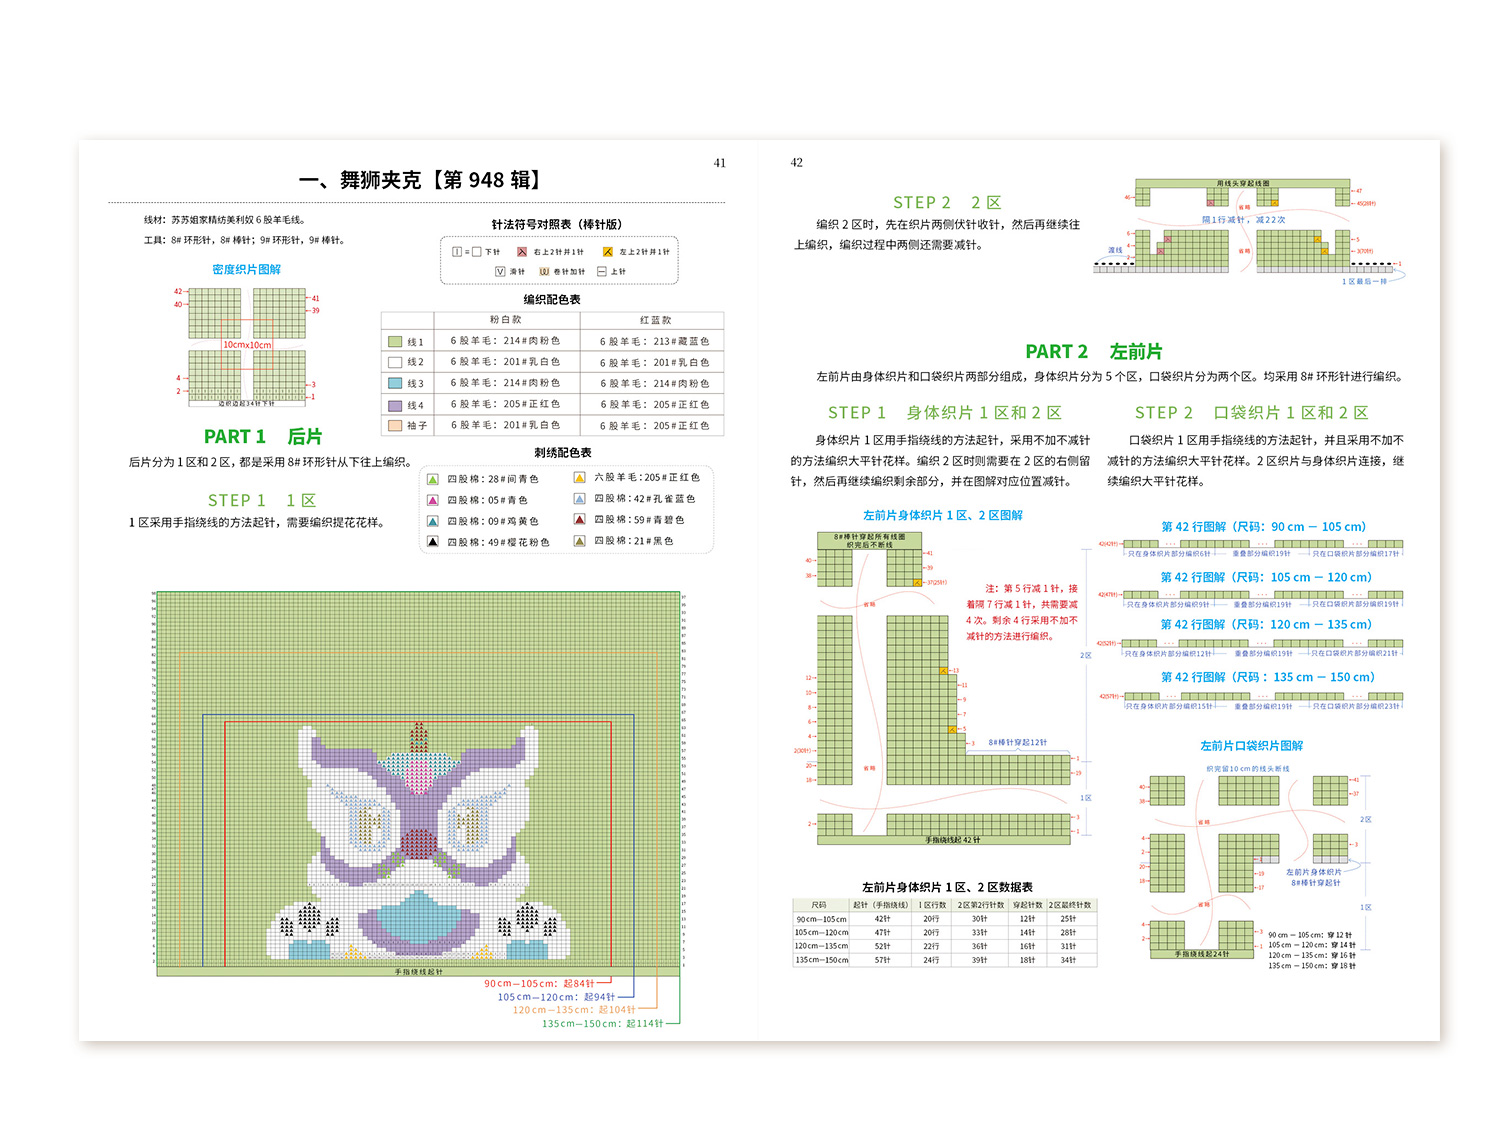This screenshot has height=1124, width=1500.
Task: Click page number 41
Action: (720, 163)
